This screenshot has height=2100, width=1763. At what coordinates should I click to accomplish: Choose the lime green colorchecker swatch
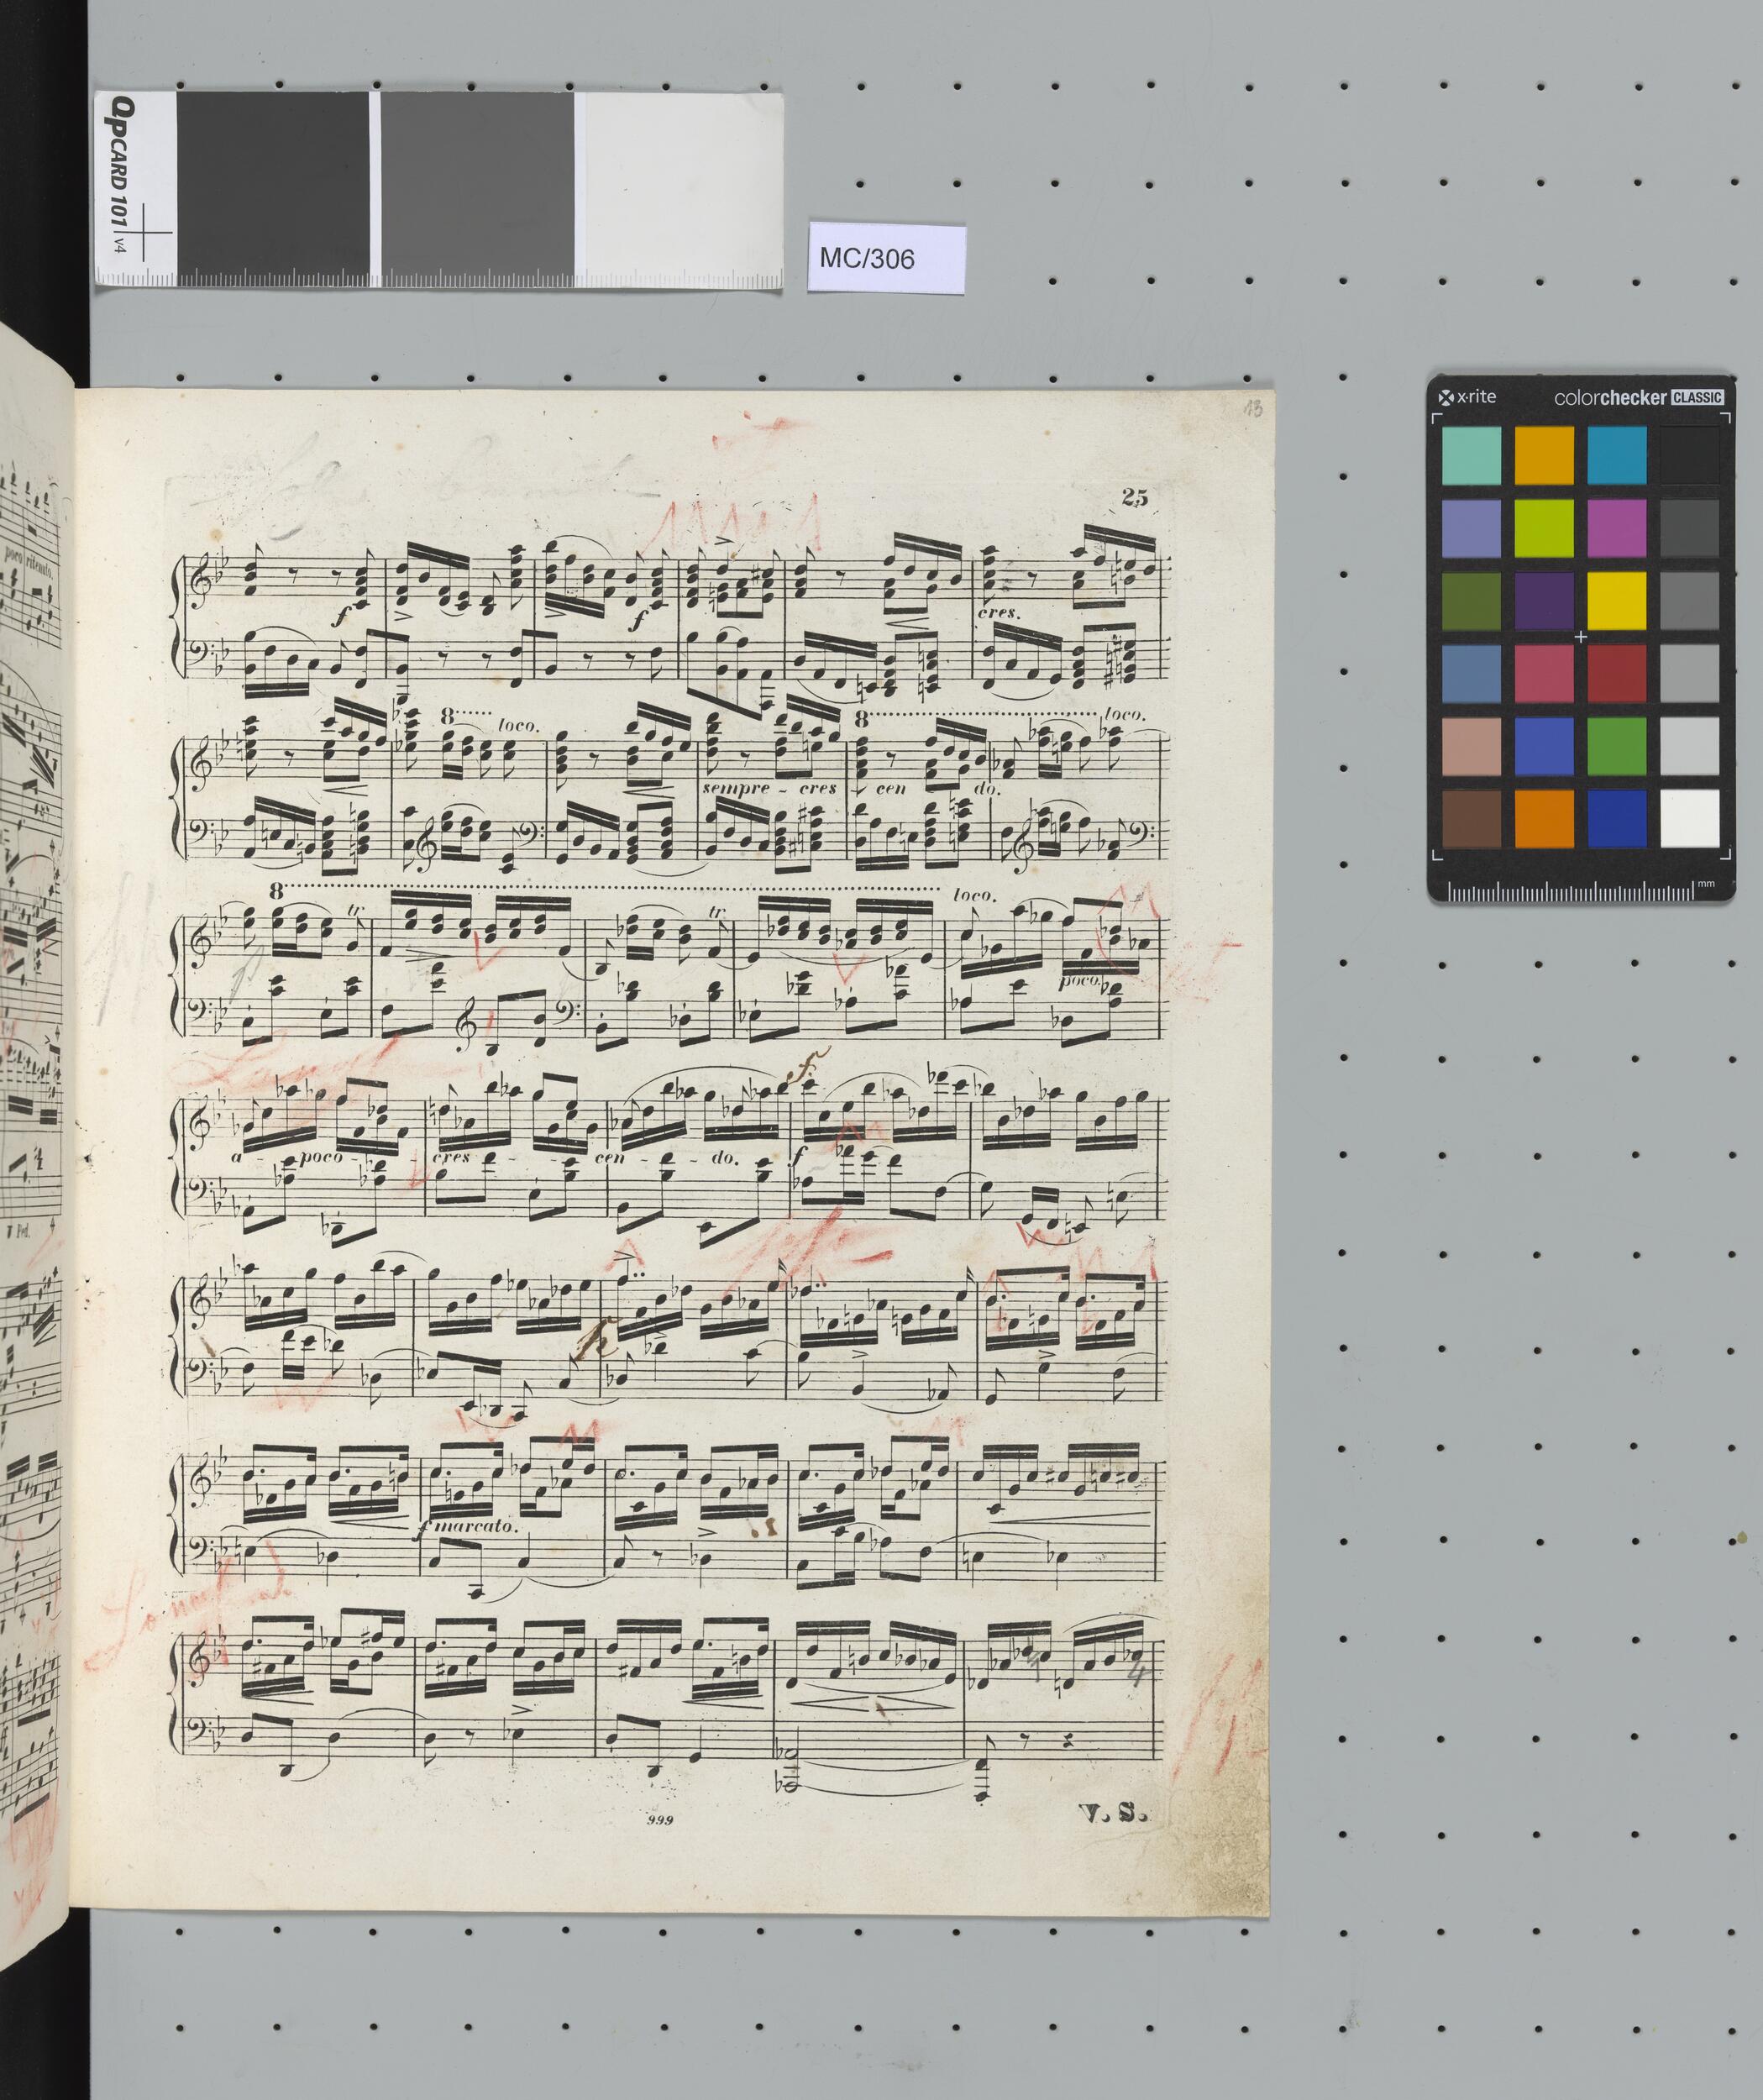[x=1544, y=528]
